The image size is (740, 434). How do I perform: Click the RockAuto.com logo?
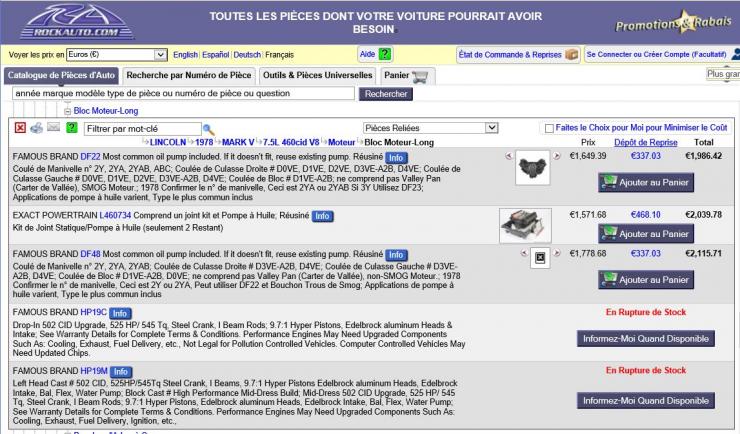click(77, 21)
